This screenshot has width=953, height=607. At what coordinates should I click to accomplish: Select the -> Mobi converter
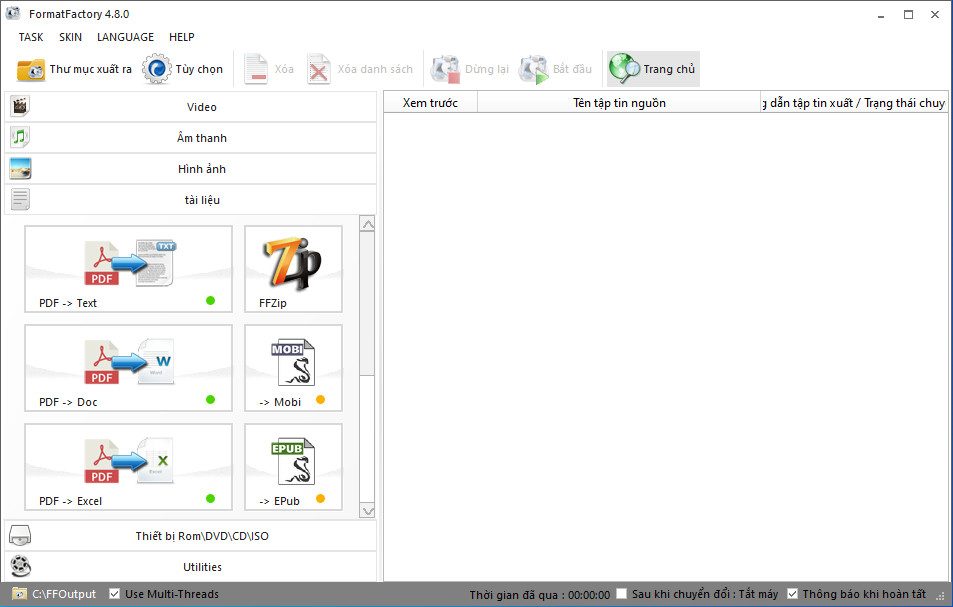(x=293, y=368)
